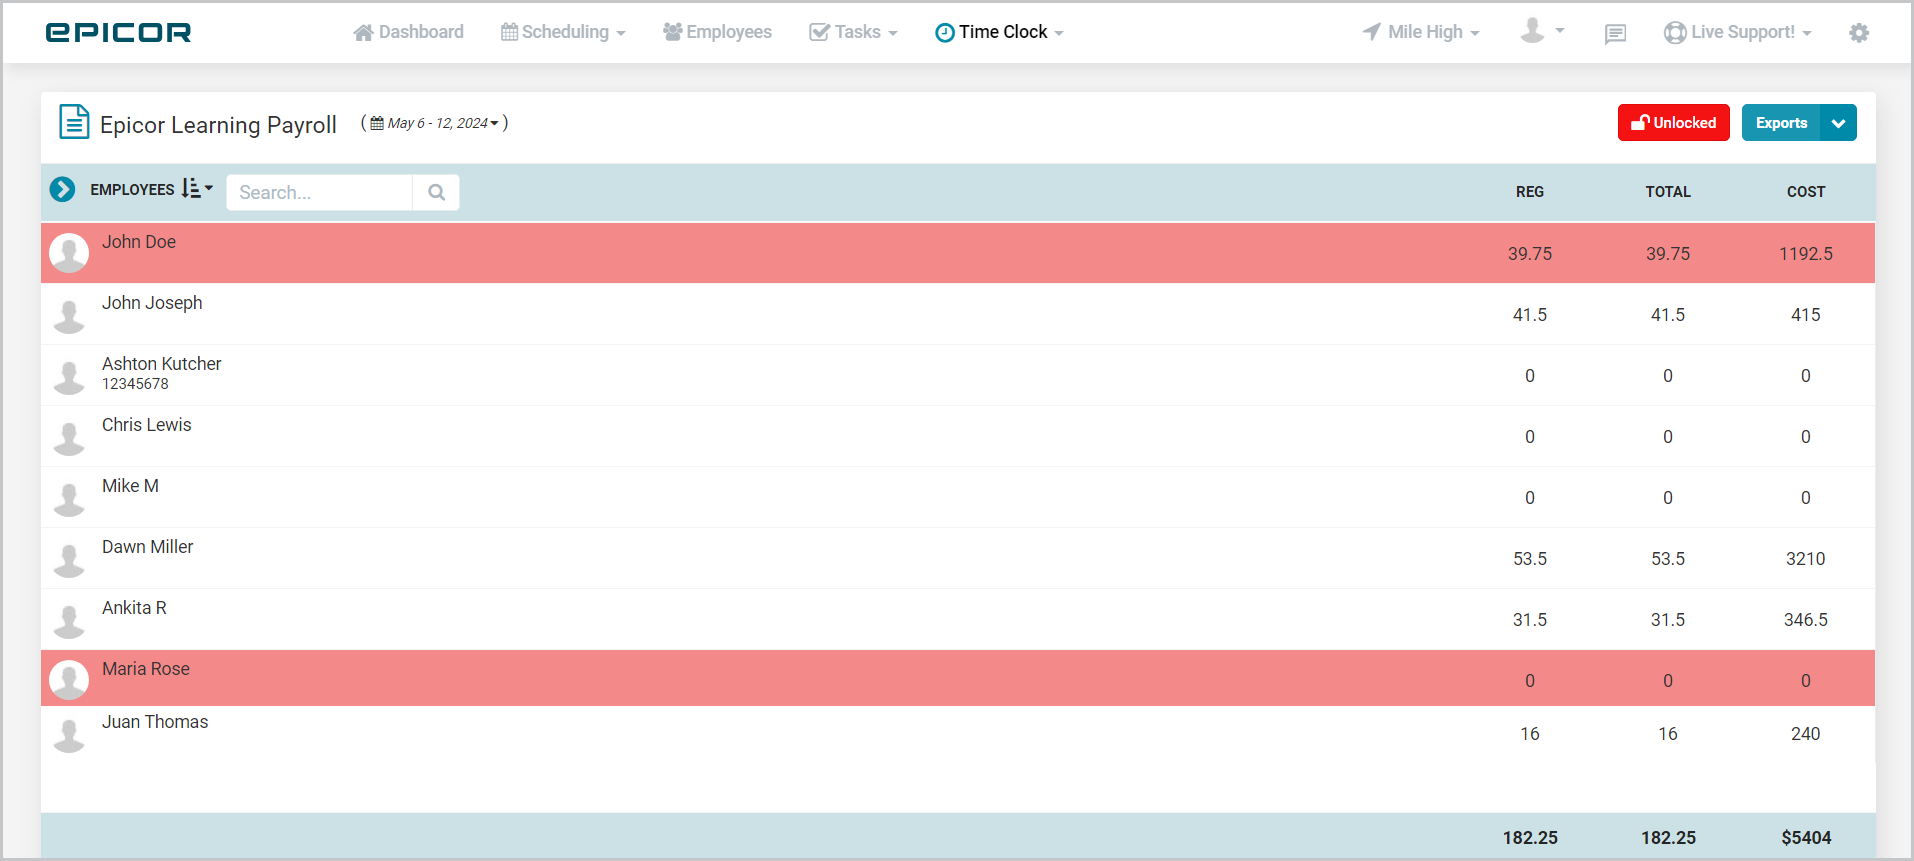This screenshot has width=1914, height=861.
Task: Open the Live Support menu
Action: point(1737,32)
